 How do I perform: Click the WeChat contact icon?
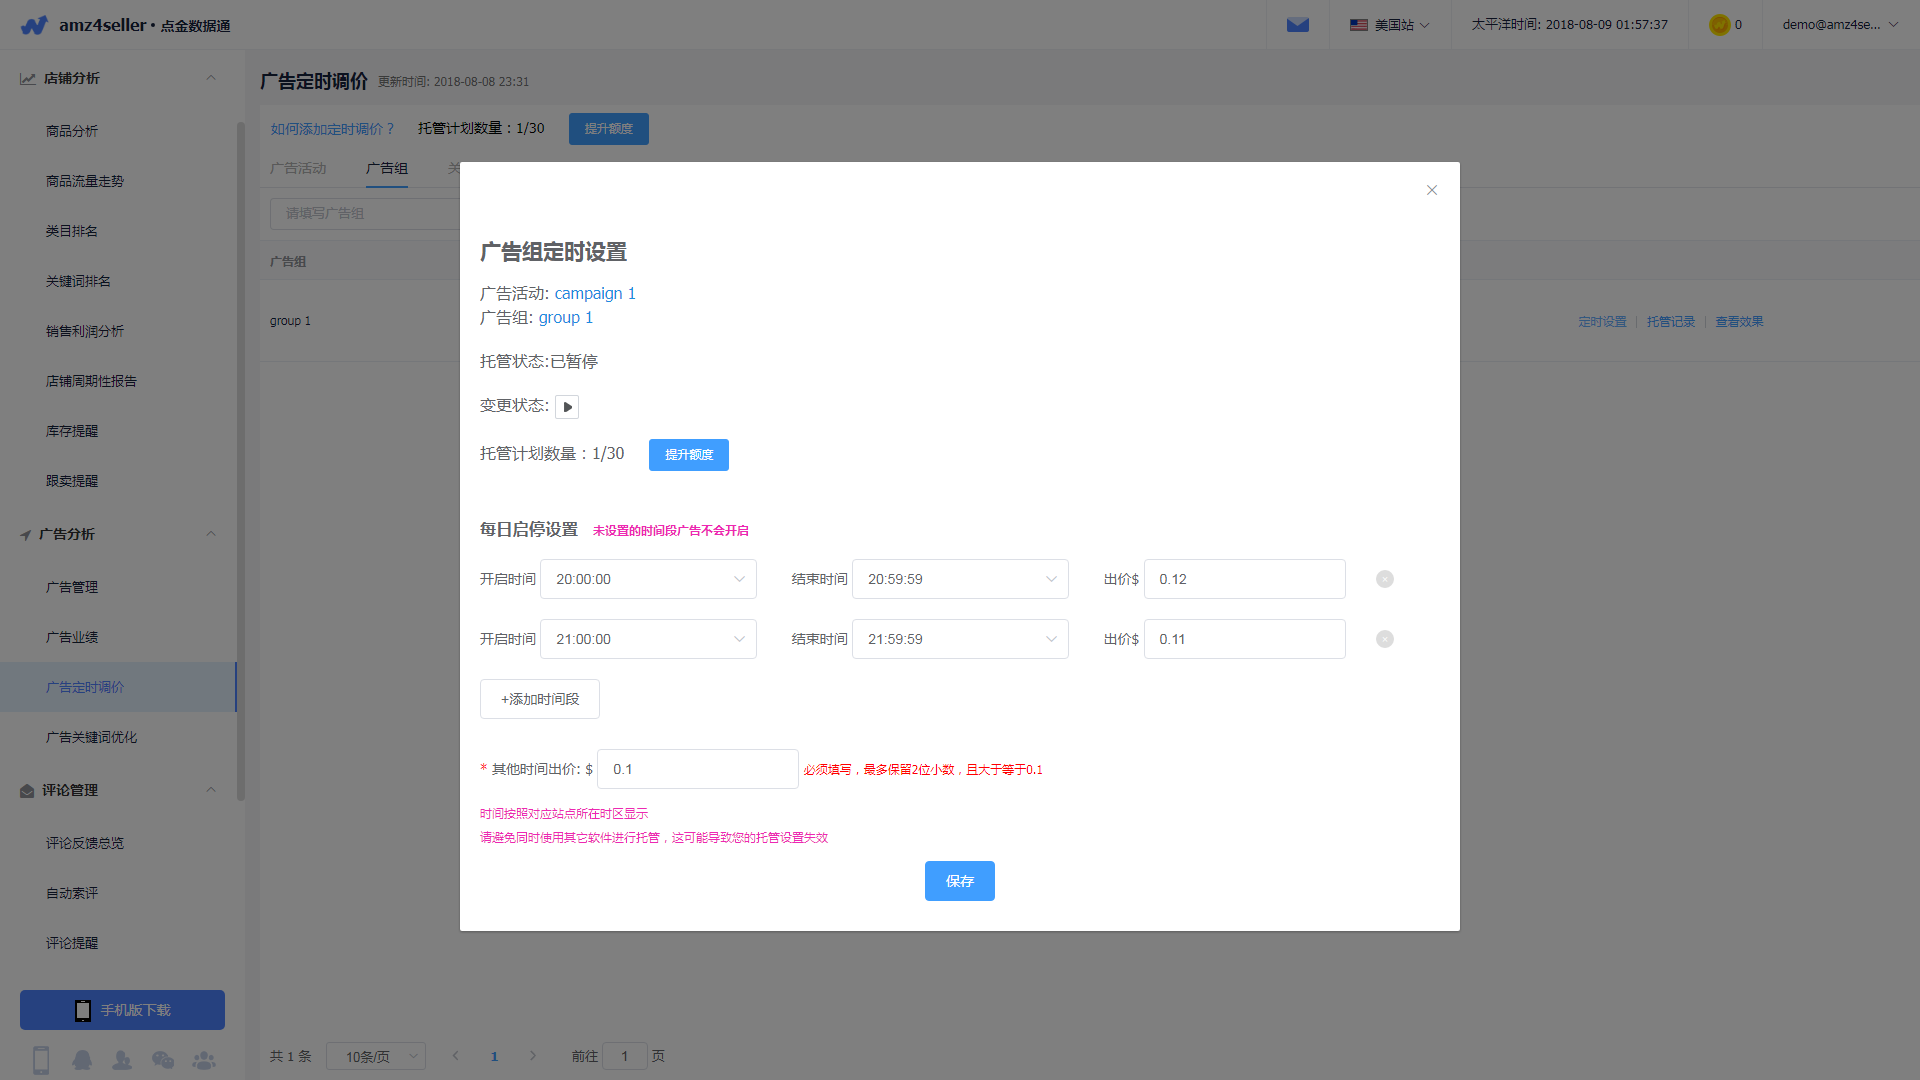click(x=163, y=1060)
